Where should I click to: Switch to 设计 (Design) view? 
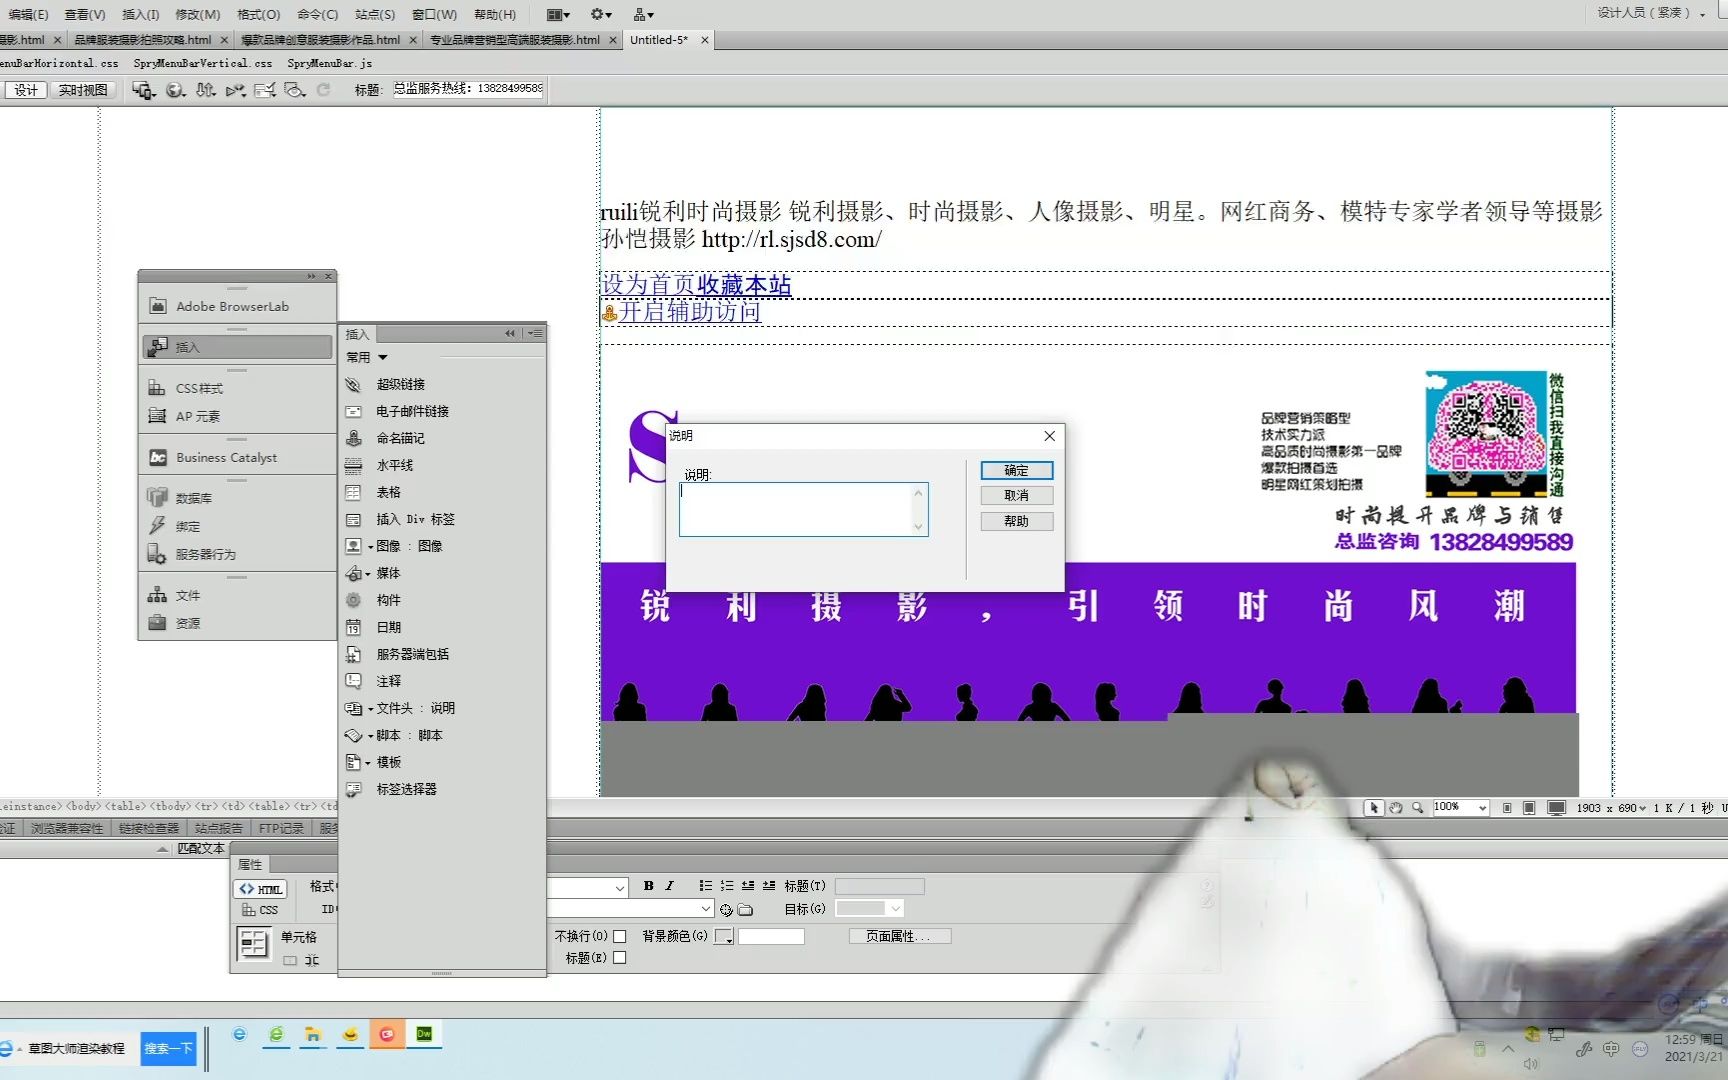pyautogui.click(x=26, y=90)
